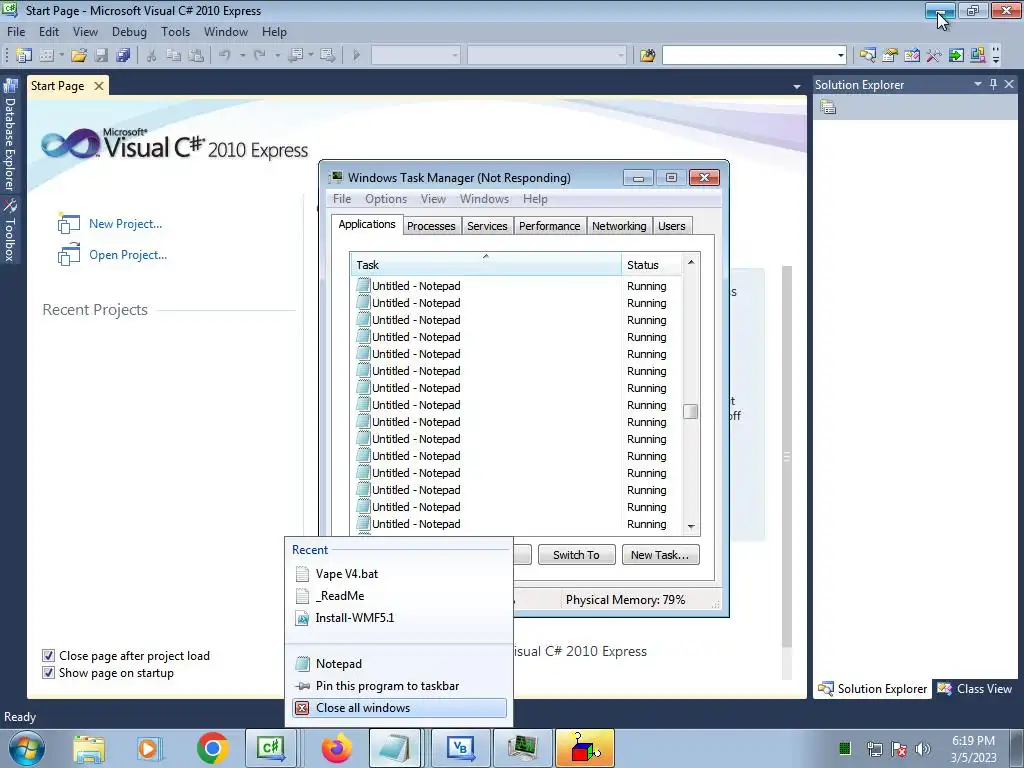Click the Navigate Backward toolbar icon
The image size is (1024, 768).
coord(296,56)
